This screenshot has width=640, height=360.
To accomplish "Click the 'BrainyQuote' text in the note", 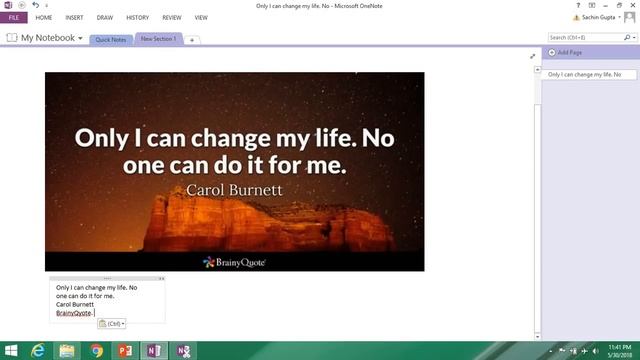I will coord(73,313).
